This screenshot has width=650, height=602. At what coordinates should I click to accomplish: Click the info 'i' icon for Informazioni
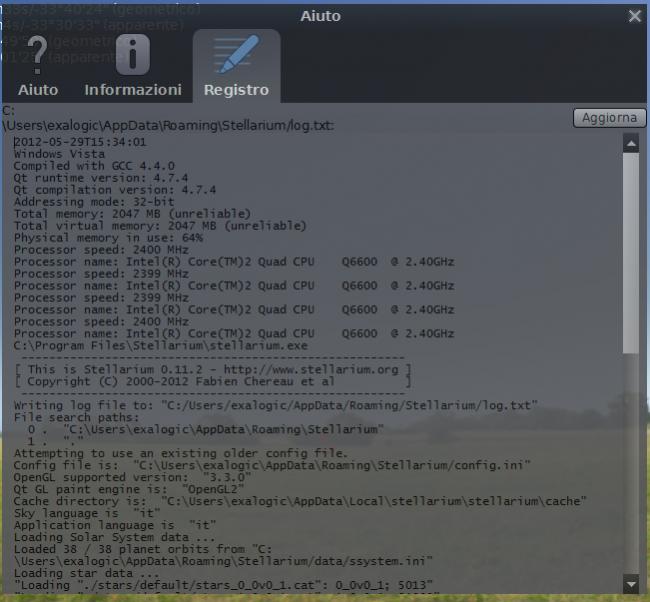tap(133, 56)
